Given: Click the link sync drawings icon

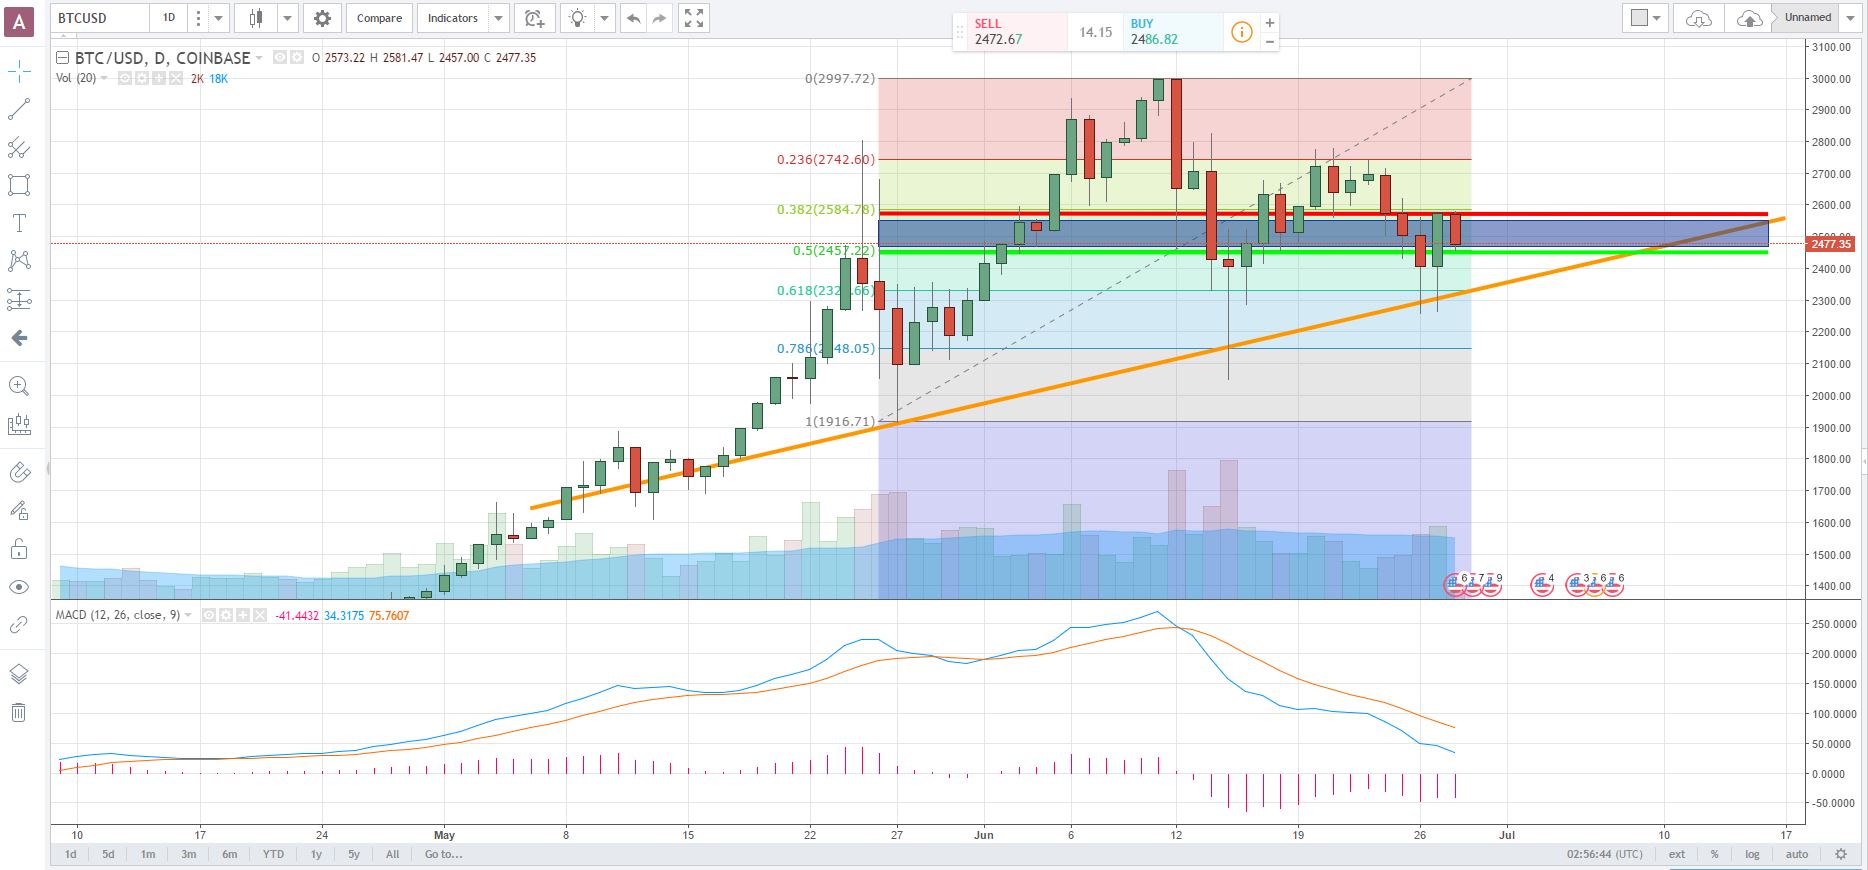Looking at the screenshot, I should click(19, 625).
